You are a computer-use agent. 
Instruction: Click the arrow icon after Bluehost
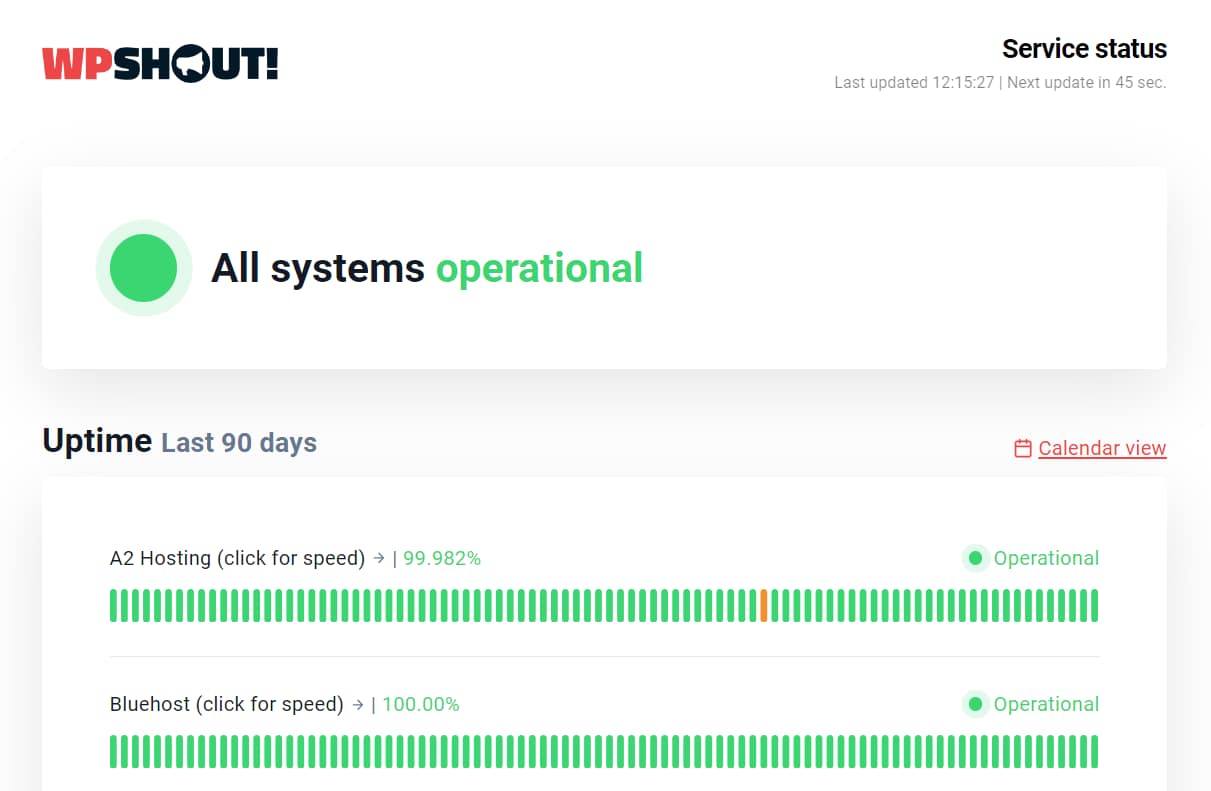coord(358,704)
